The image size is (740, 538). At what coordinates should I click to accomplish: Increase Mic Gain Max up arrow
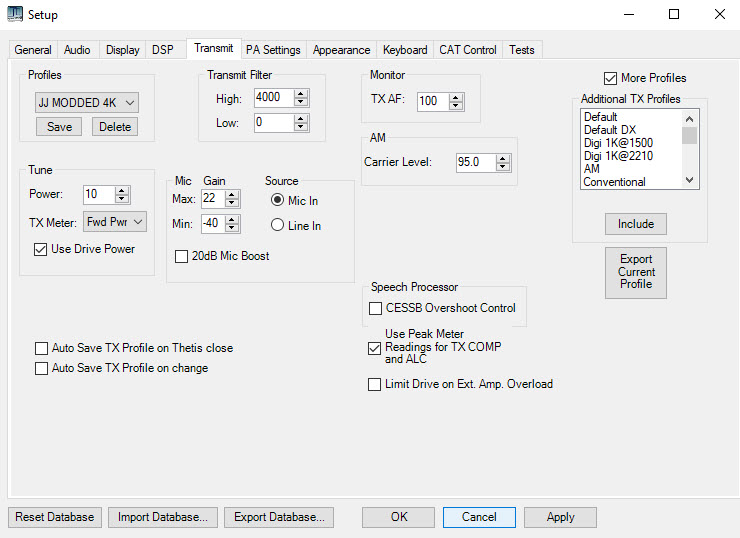[x=232, y=195]
